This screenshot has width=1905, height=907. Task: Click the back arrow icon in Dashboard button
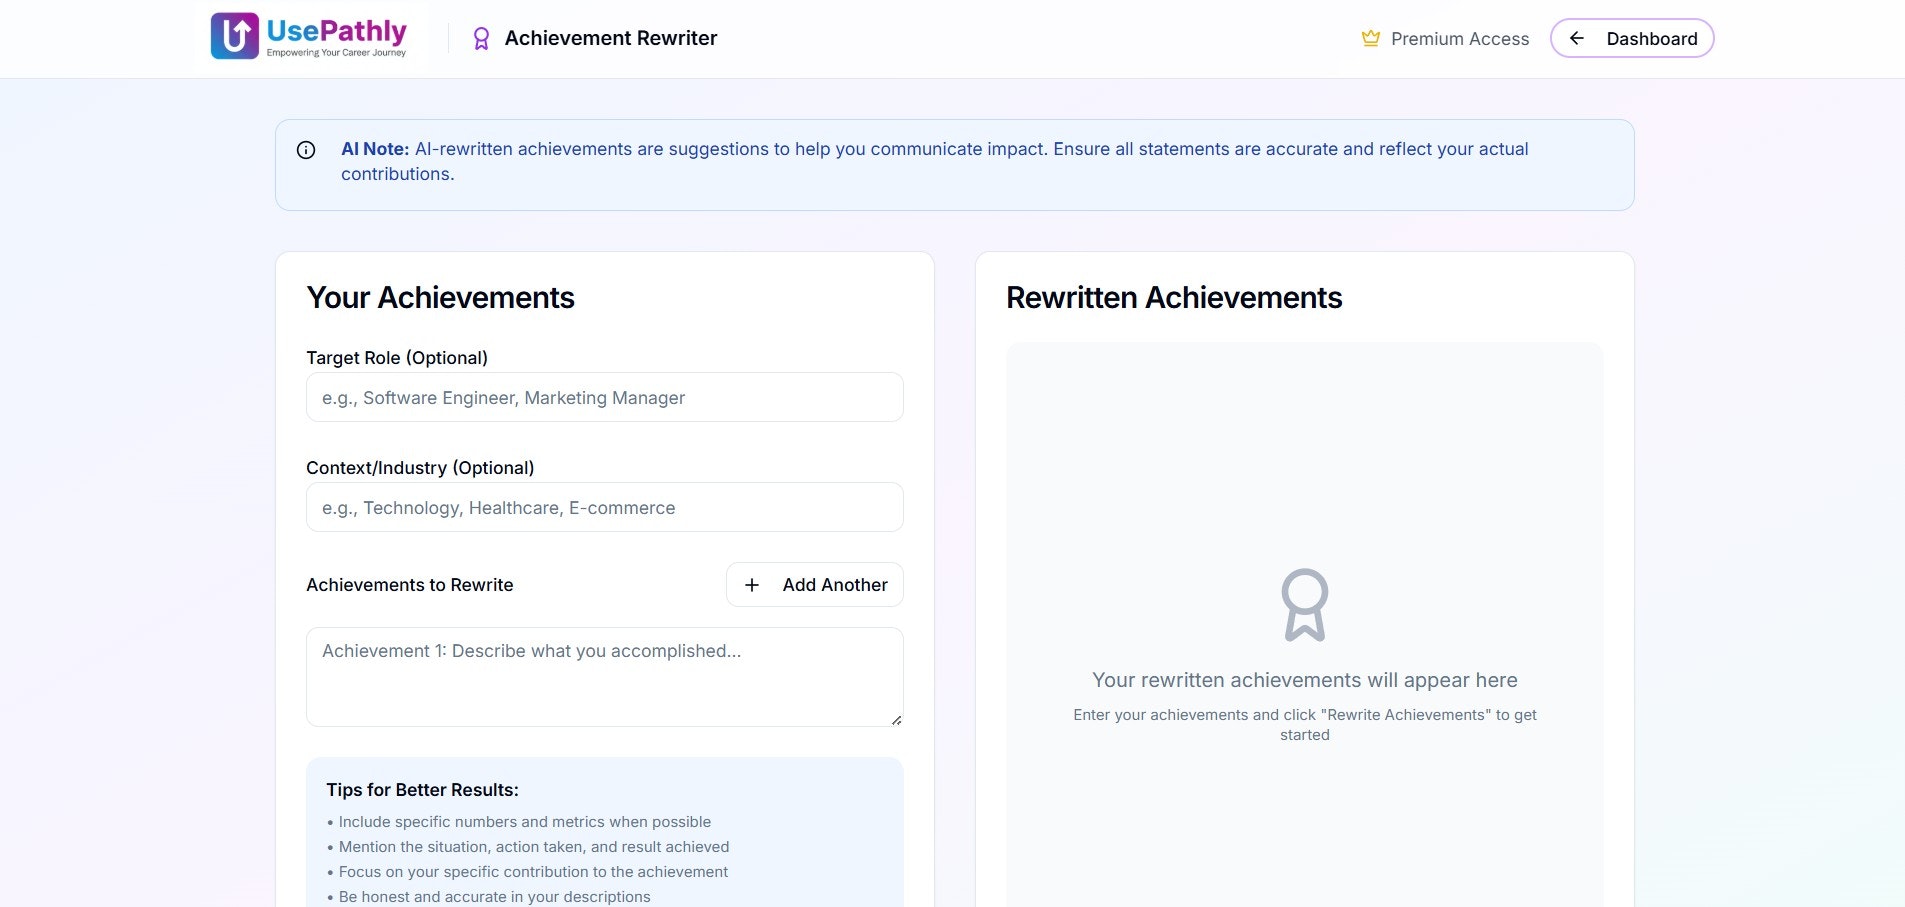pos(1577,38)
